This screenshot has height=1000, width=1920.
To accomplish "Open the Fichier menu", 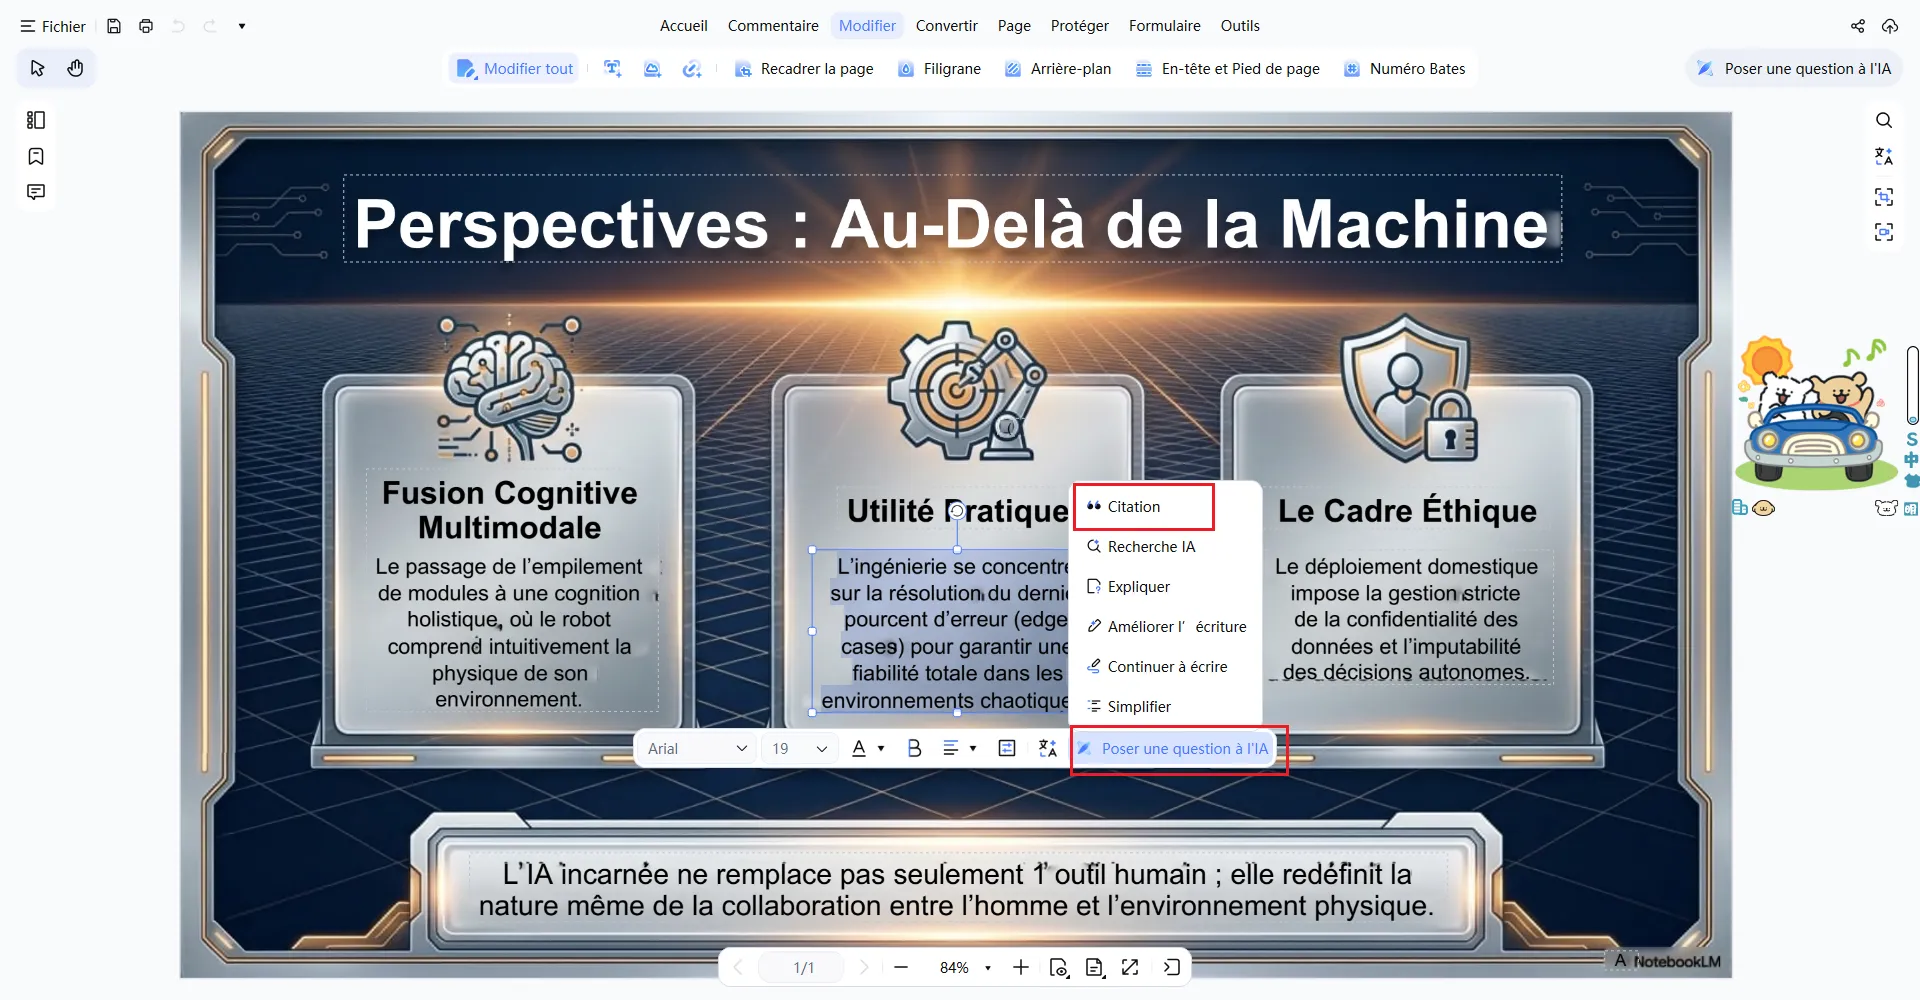I will [53, 26].
